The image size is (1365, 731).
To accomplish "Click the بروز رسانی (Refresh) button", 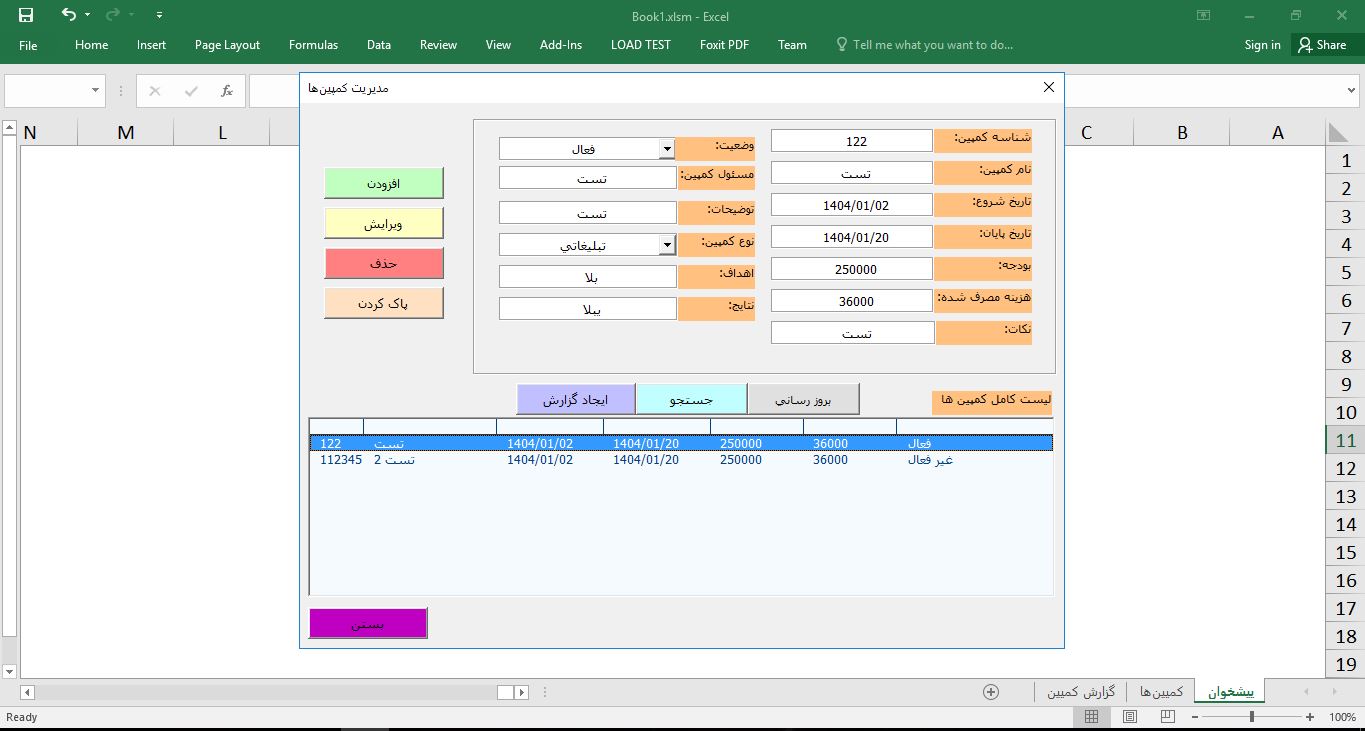I will tap(804, 399).
